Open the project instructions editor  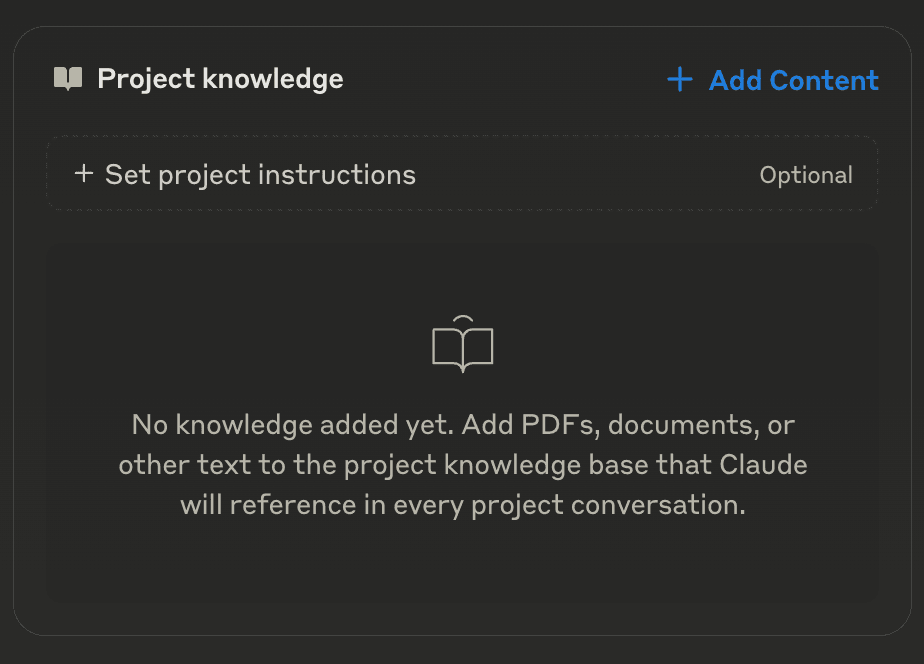(259, 174)
